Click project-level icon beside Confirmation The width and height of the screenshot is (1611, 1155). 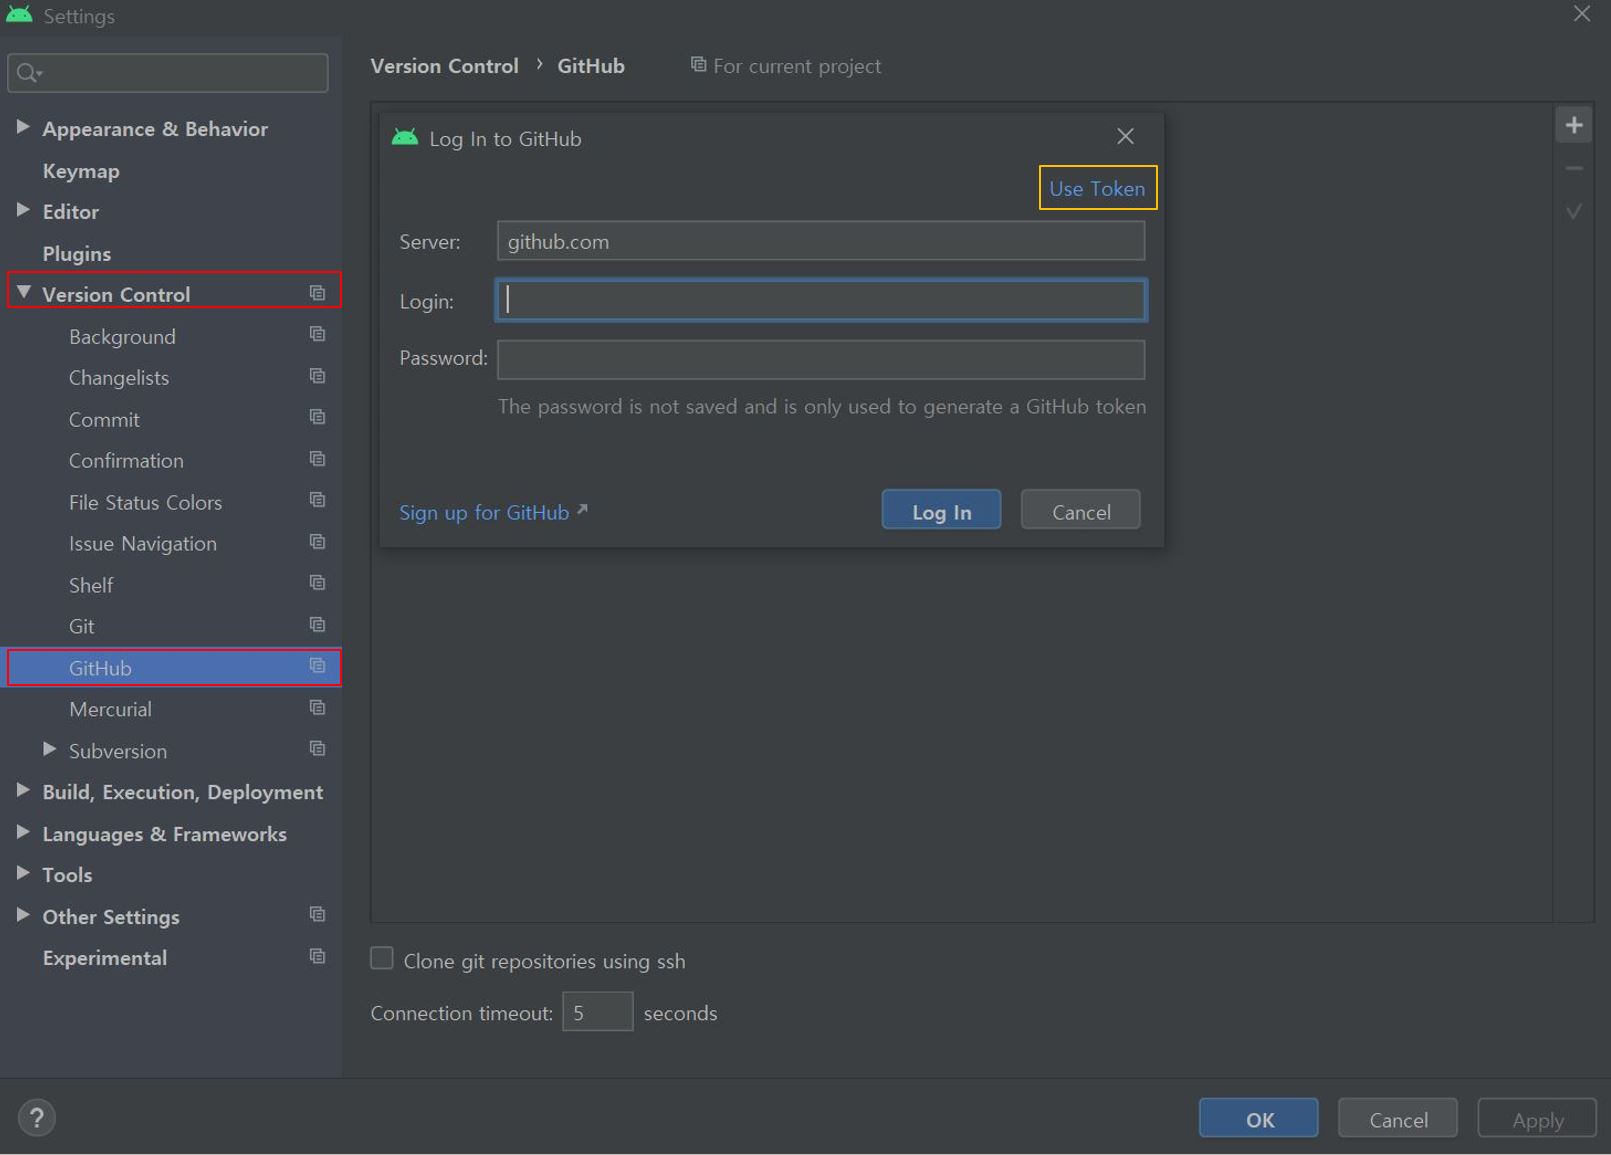317,459
